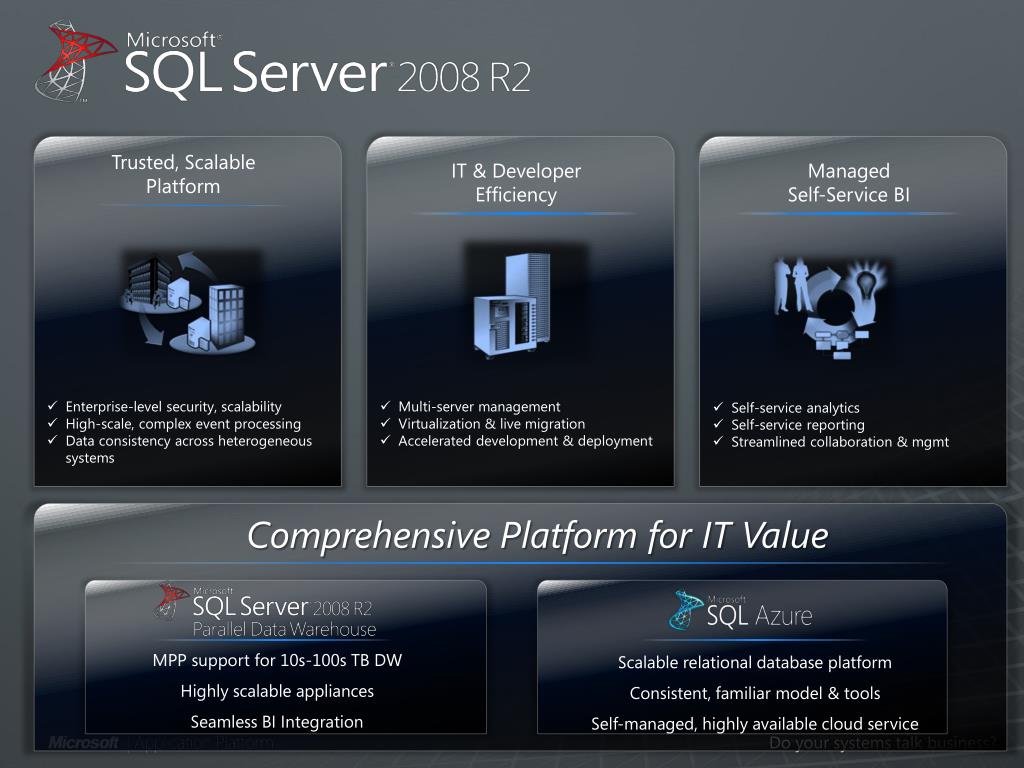The width and height of the screenshot is (1024, 768).
Task: Click 'Streamlined collaboration & mgmt' text
Action: coord(840,442)
